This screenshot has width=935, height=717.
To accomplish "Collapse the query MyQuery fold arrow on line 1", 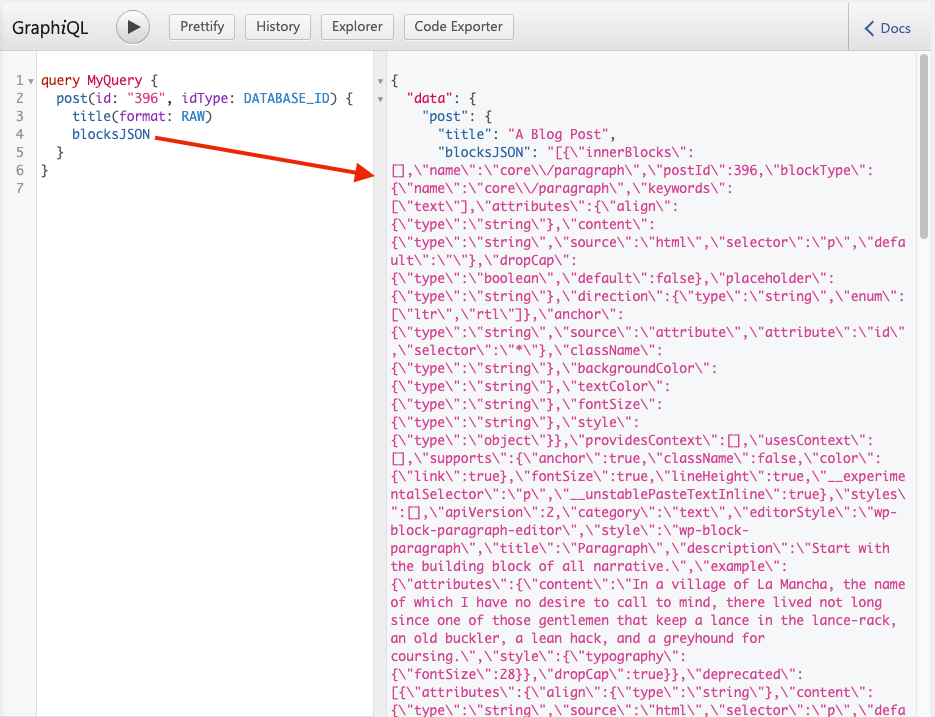I will [30, 81].
